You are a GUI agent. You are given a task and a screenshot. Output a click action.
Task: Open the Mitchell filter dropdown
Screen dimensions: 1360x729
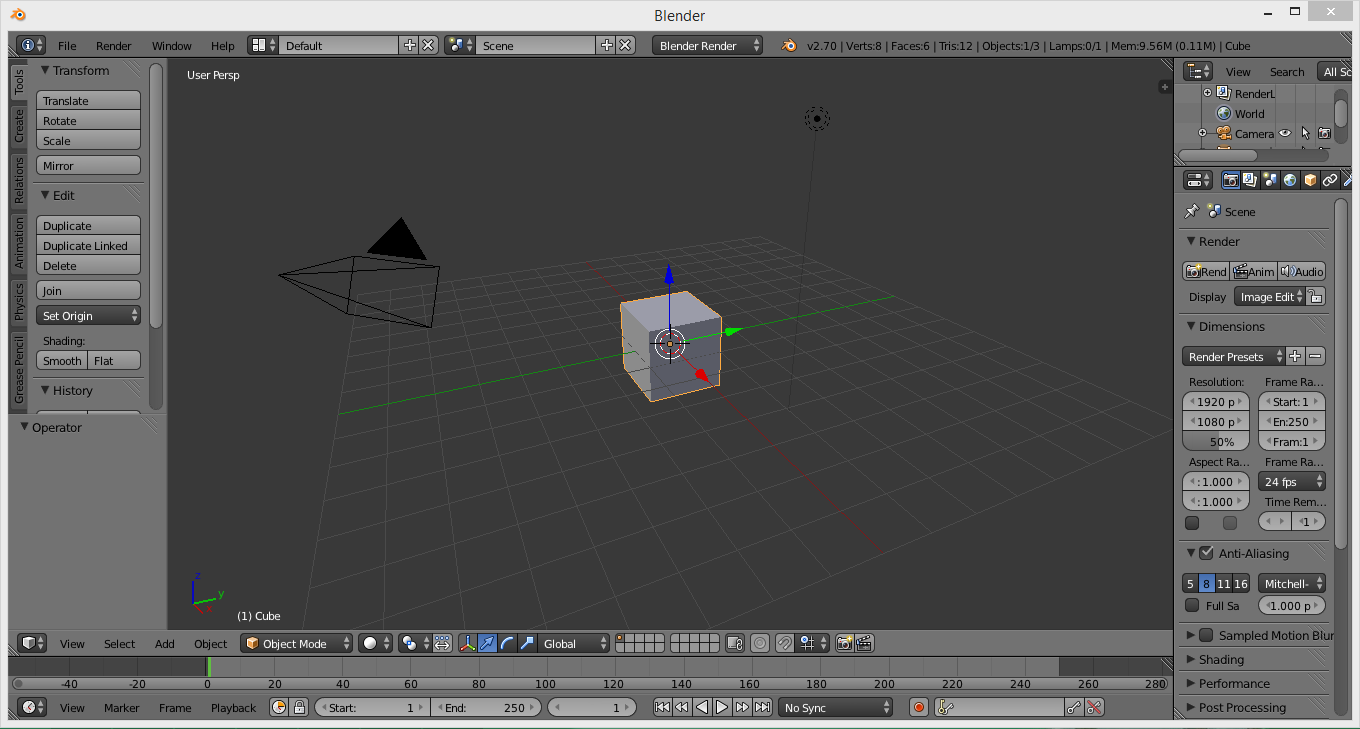(1291, 583)
